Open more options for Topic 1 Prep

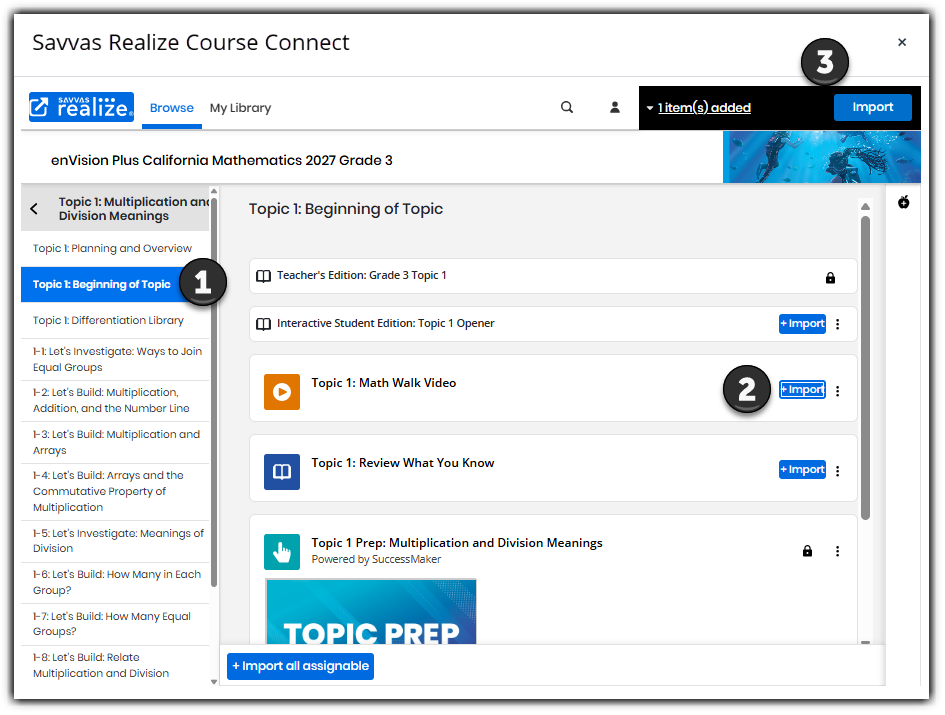coord(837,551)
